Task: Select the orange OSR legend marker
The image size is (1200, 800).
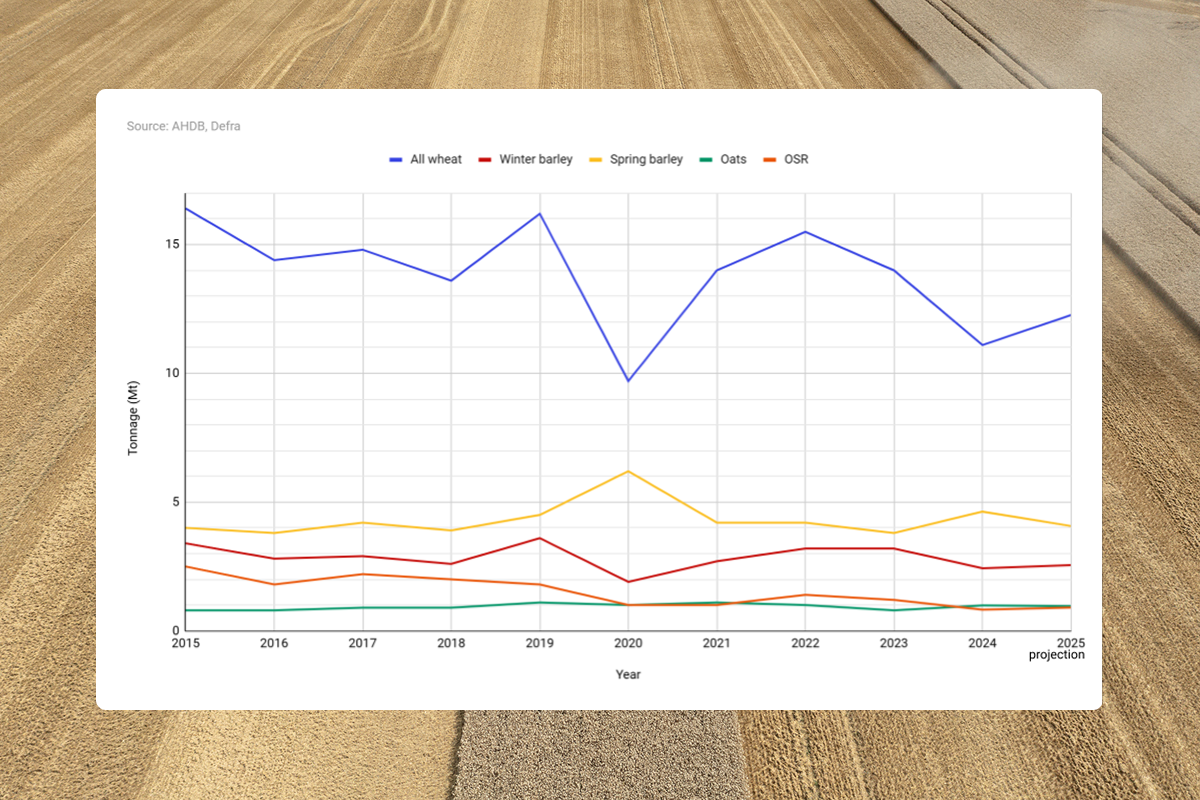Action: (768, 159)
